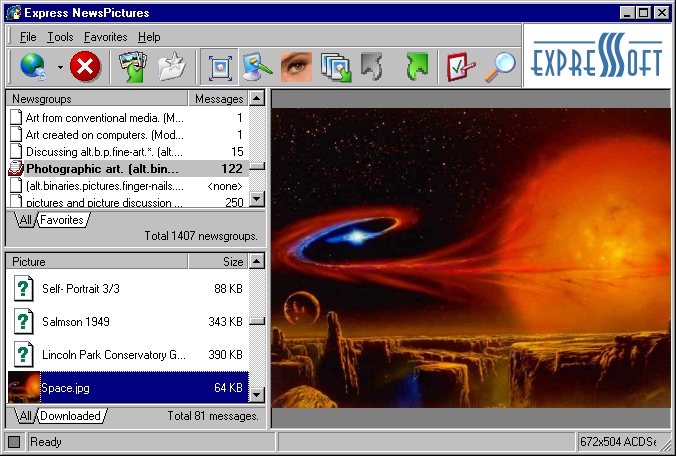This screenshot has width=676, height=456.
Task: Select 'Art created on computers' newsgroup
Action: (x=128, y=135)
